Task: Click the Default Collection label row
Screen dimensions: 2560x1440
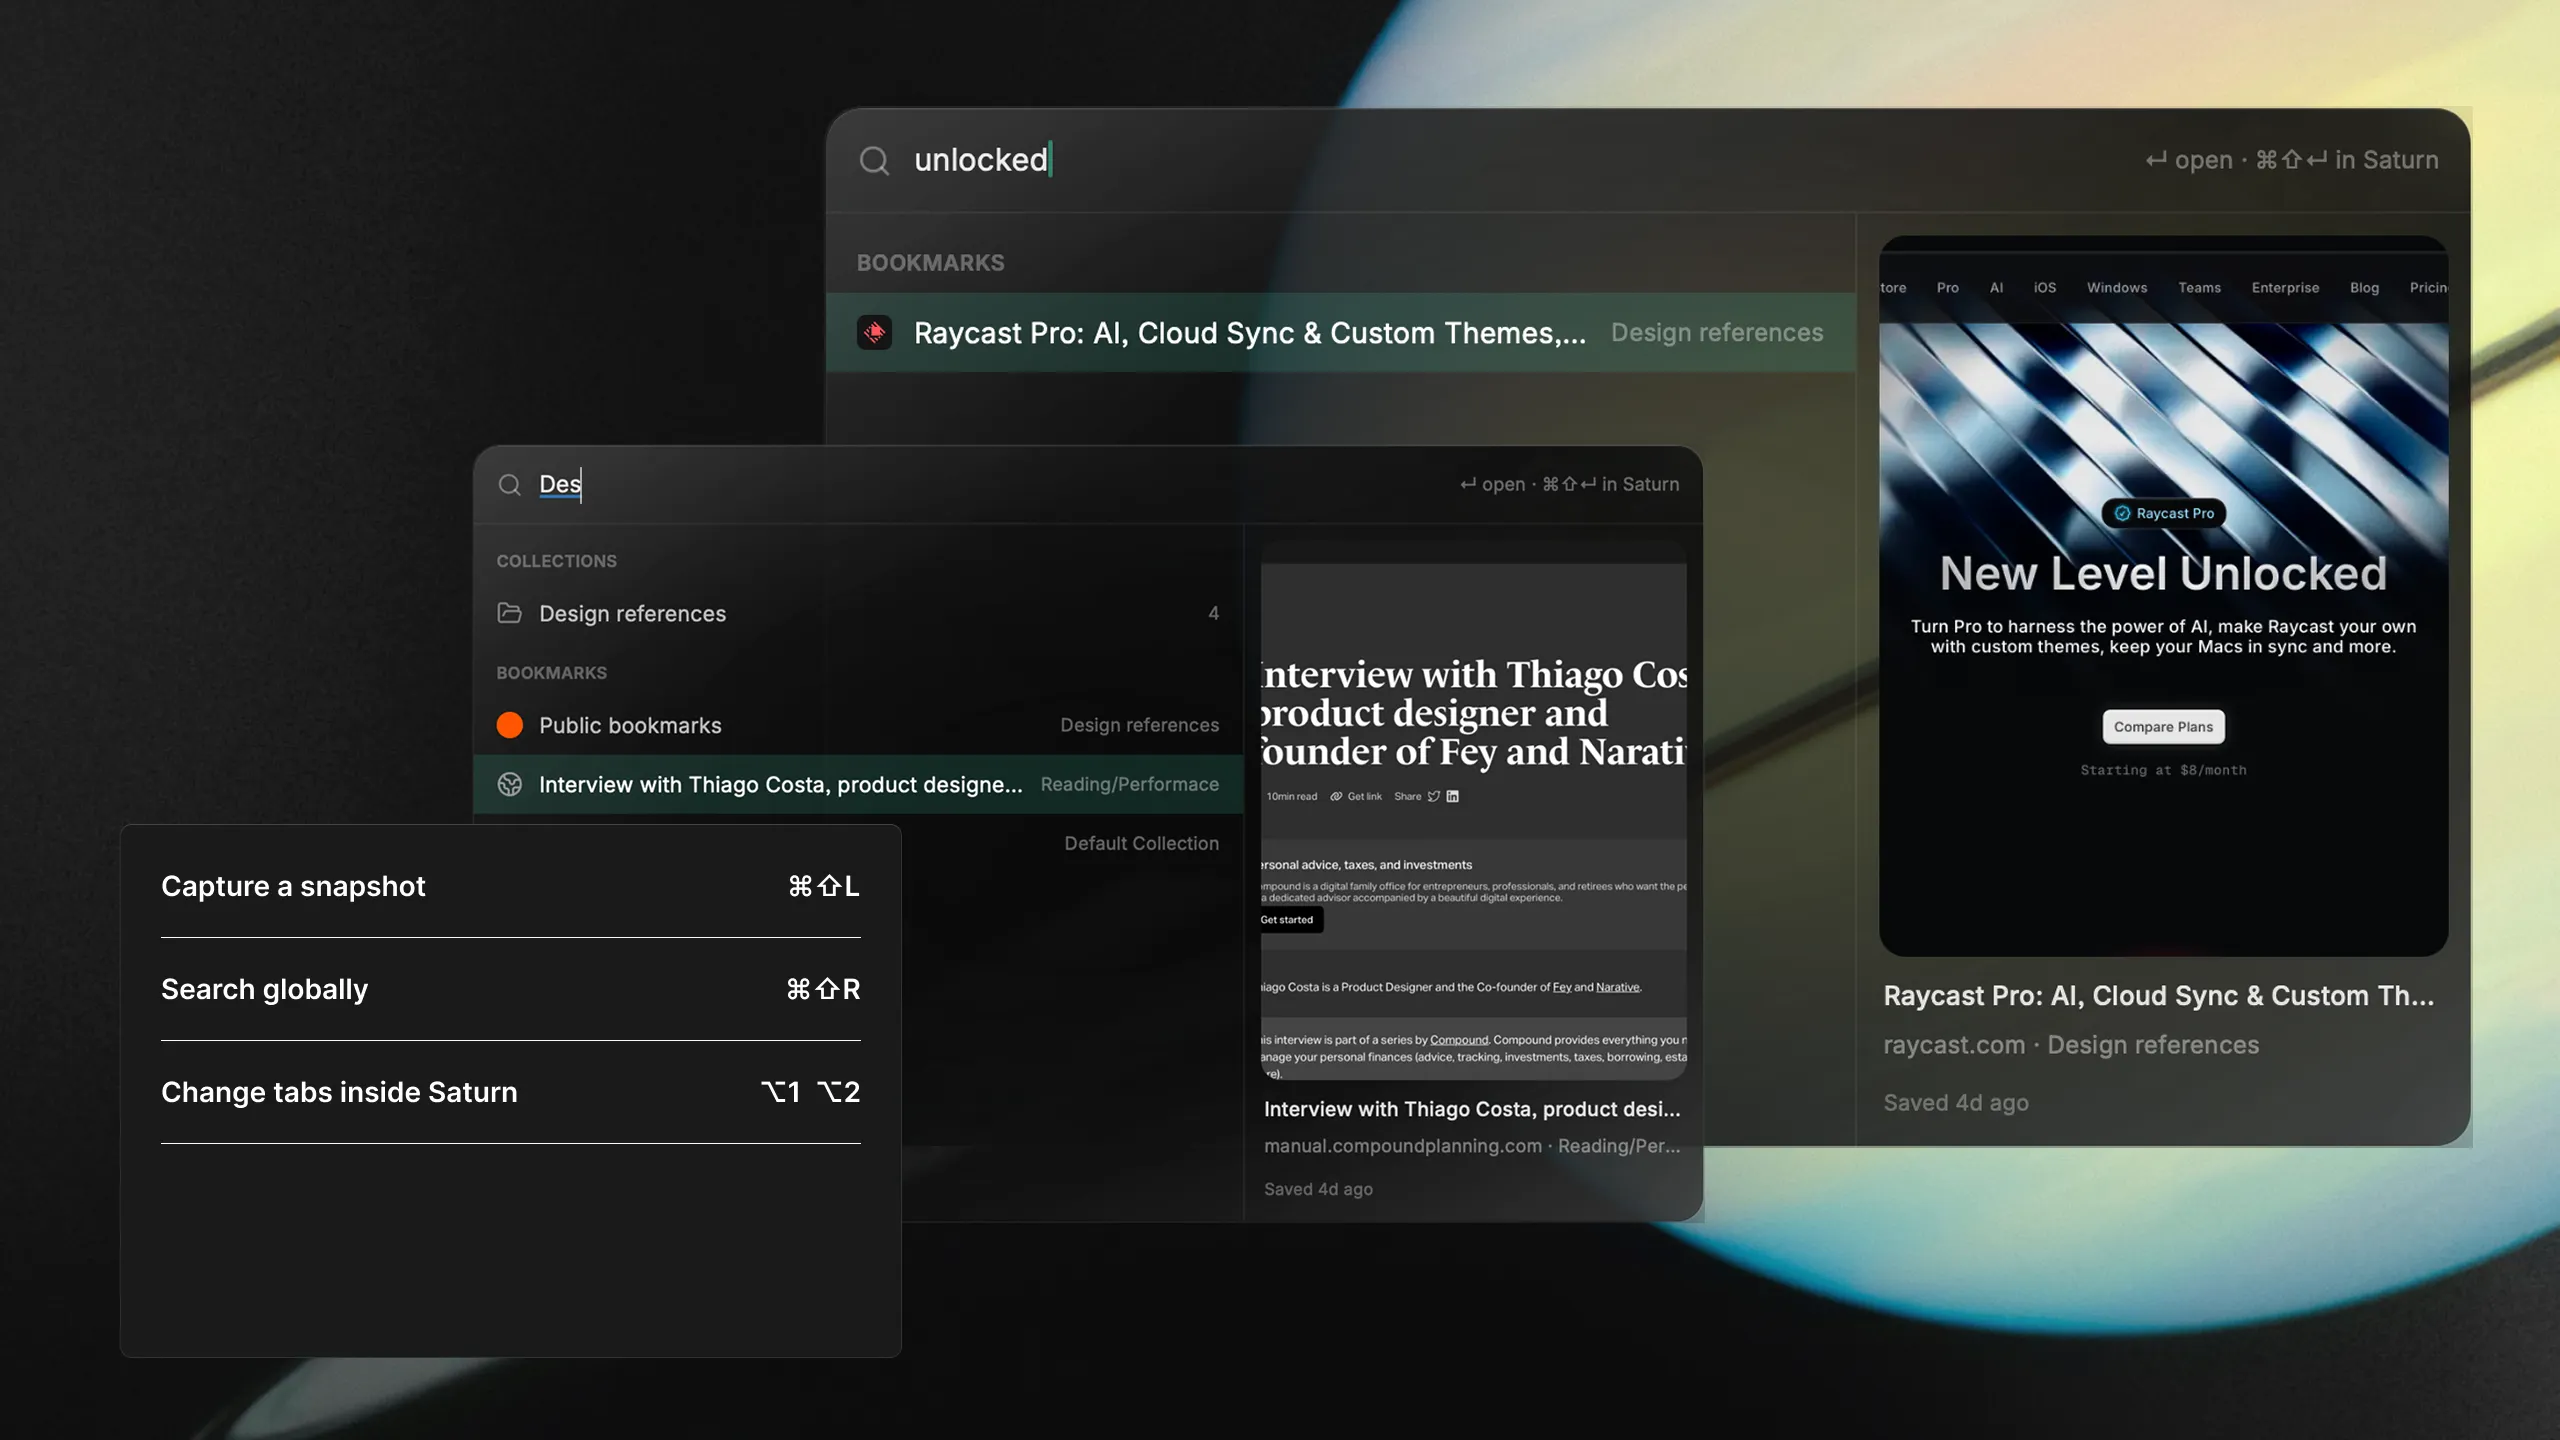Action: [1141, 843]
